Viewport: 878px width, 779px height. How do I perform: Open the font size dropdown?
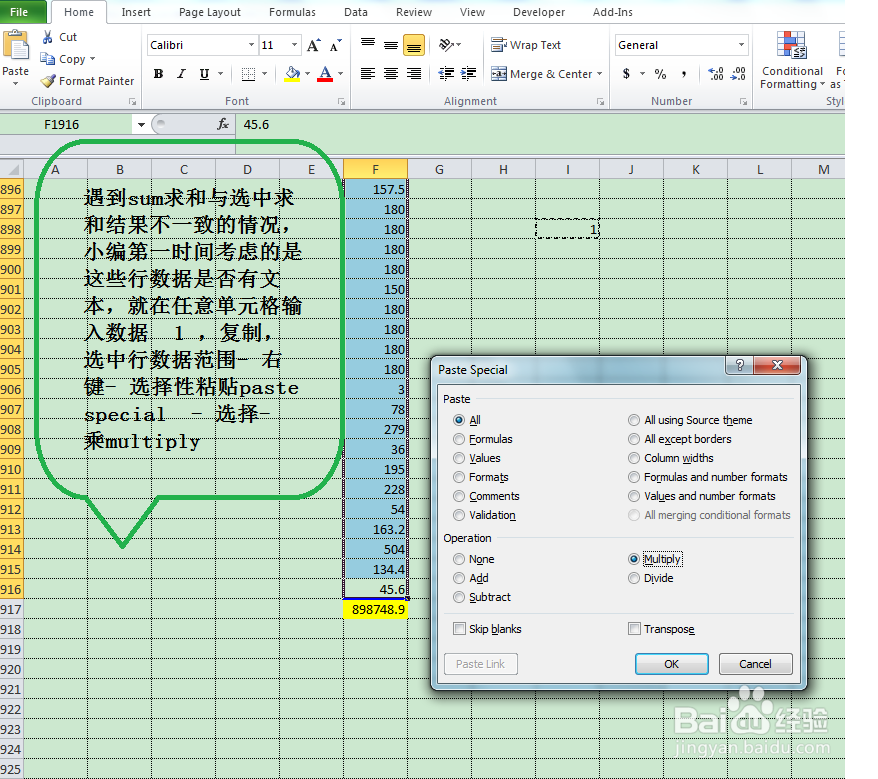[295, 45]
